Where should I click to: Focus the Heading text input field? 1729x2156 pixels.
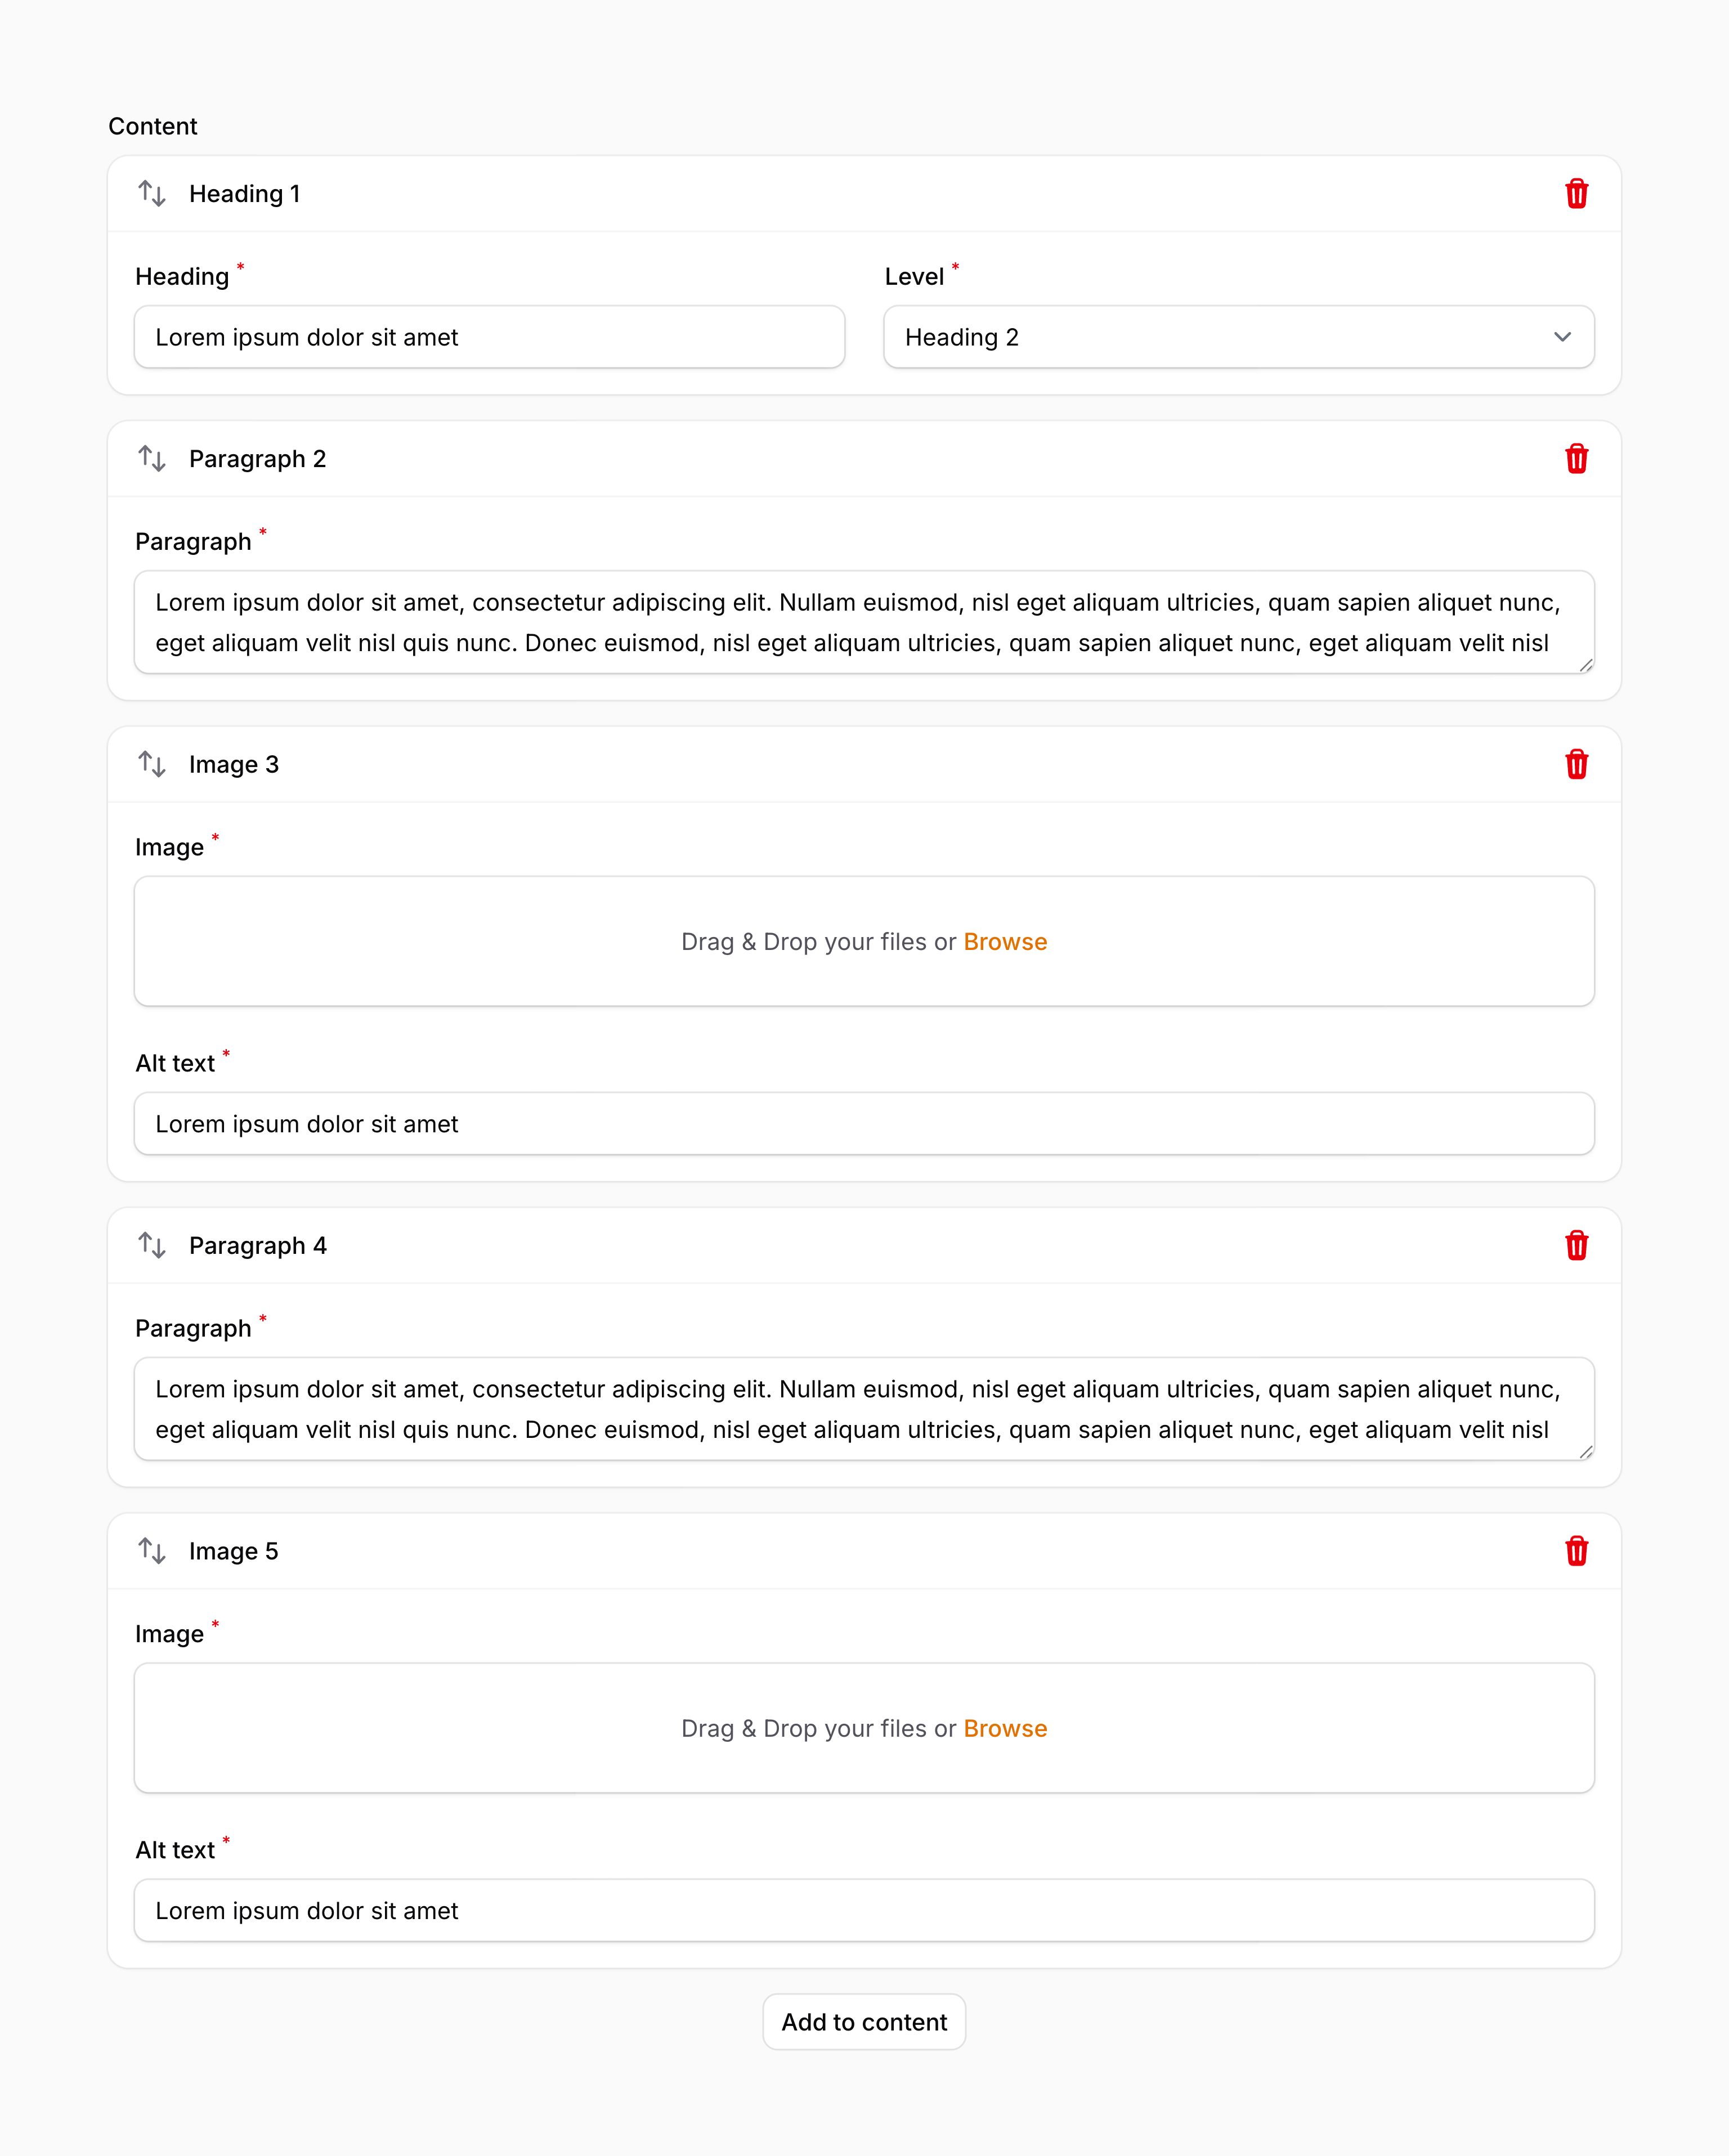tap(489, 338)
